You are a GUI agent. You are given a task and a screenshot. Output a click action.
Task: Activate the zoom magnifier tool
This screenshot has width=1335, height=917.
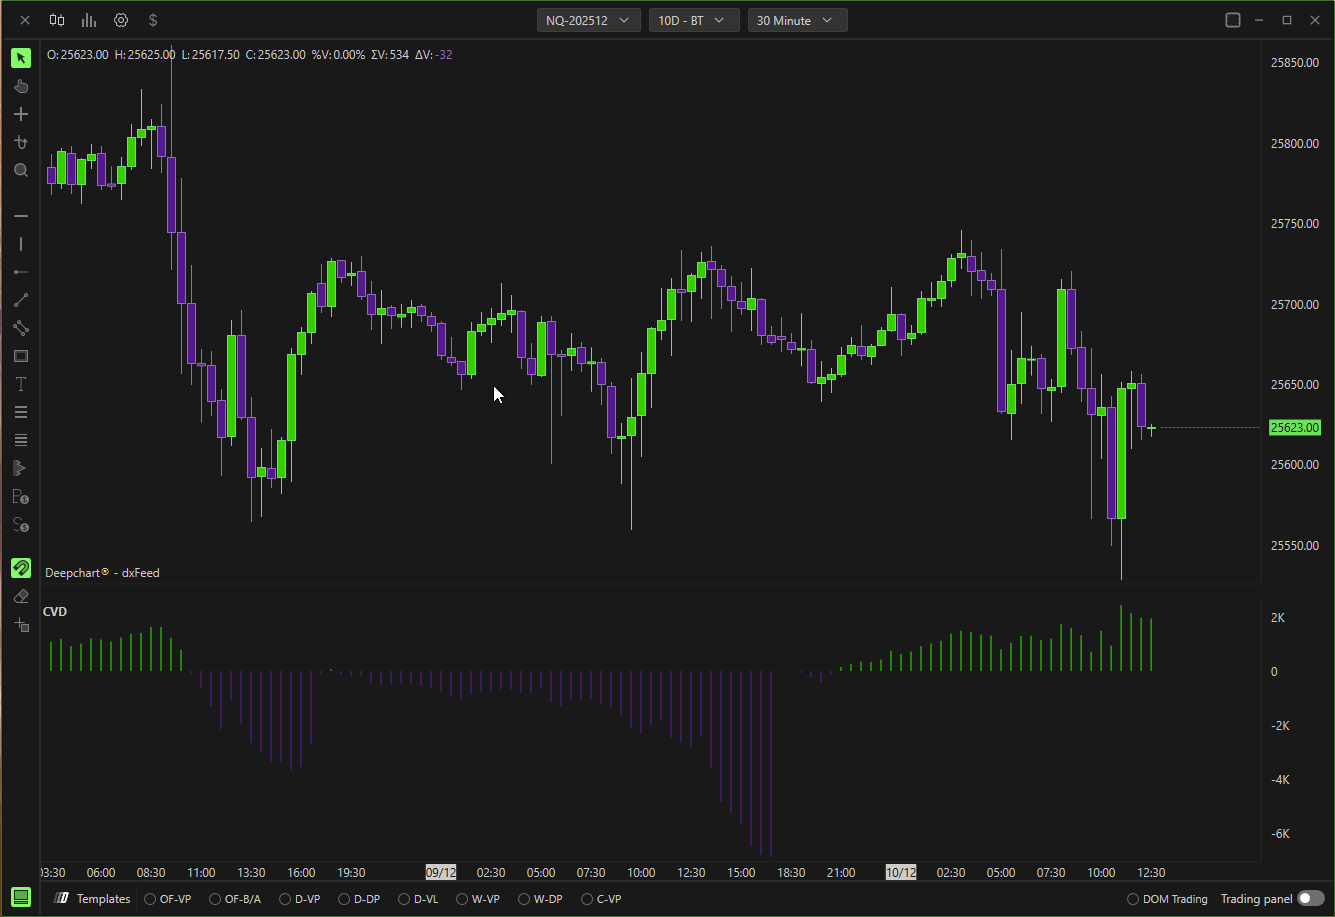point(21,171)
